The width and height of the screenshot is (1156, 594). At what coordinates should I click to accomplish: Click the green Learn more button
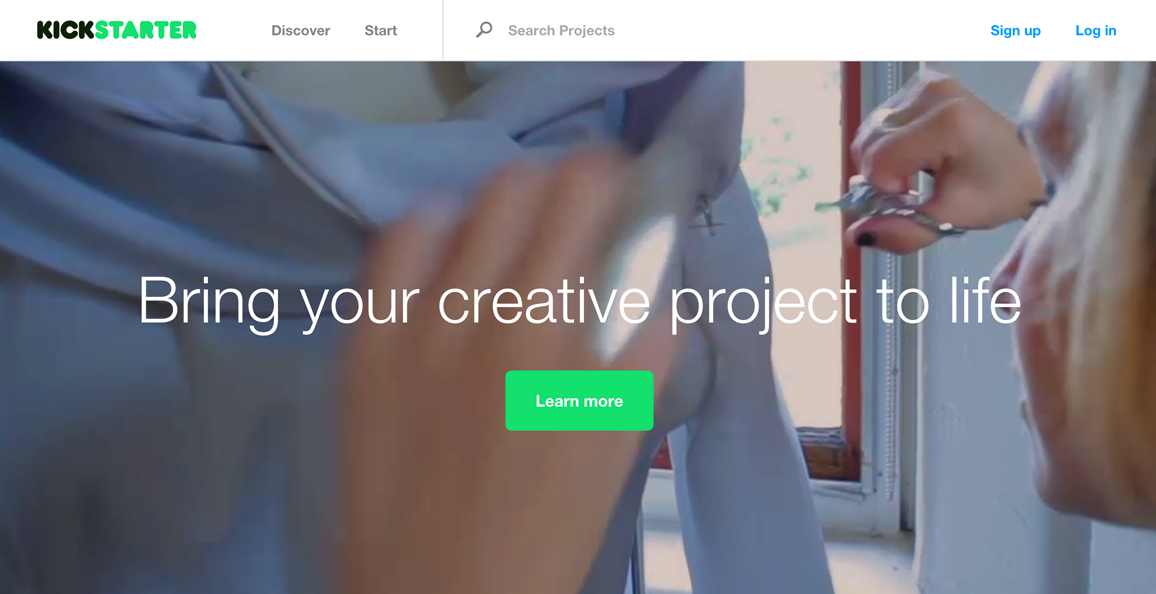[x=579, y=401]
